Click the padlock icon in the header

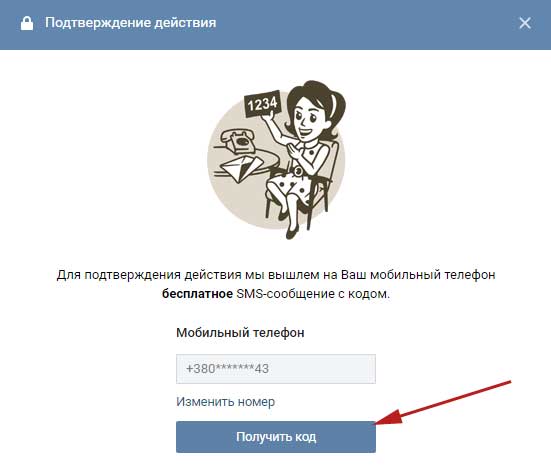click(27, 24)
